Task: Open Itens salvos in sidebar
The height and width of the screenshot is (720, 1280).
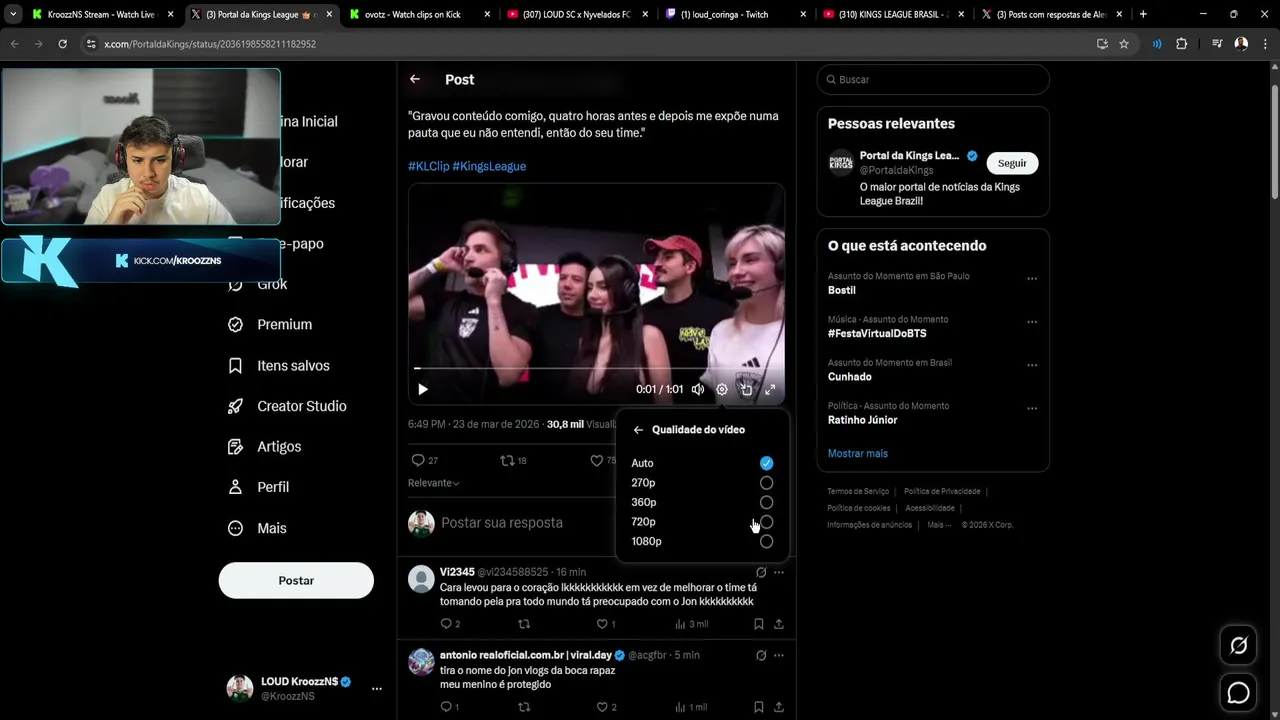Action: coord(279,365)
